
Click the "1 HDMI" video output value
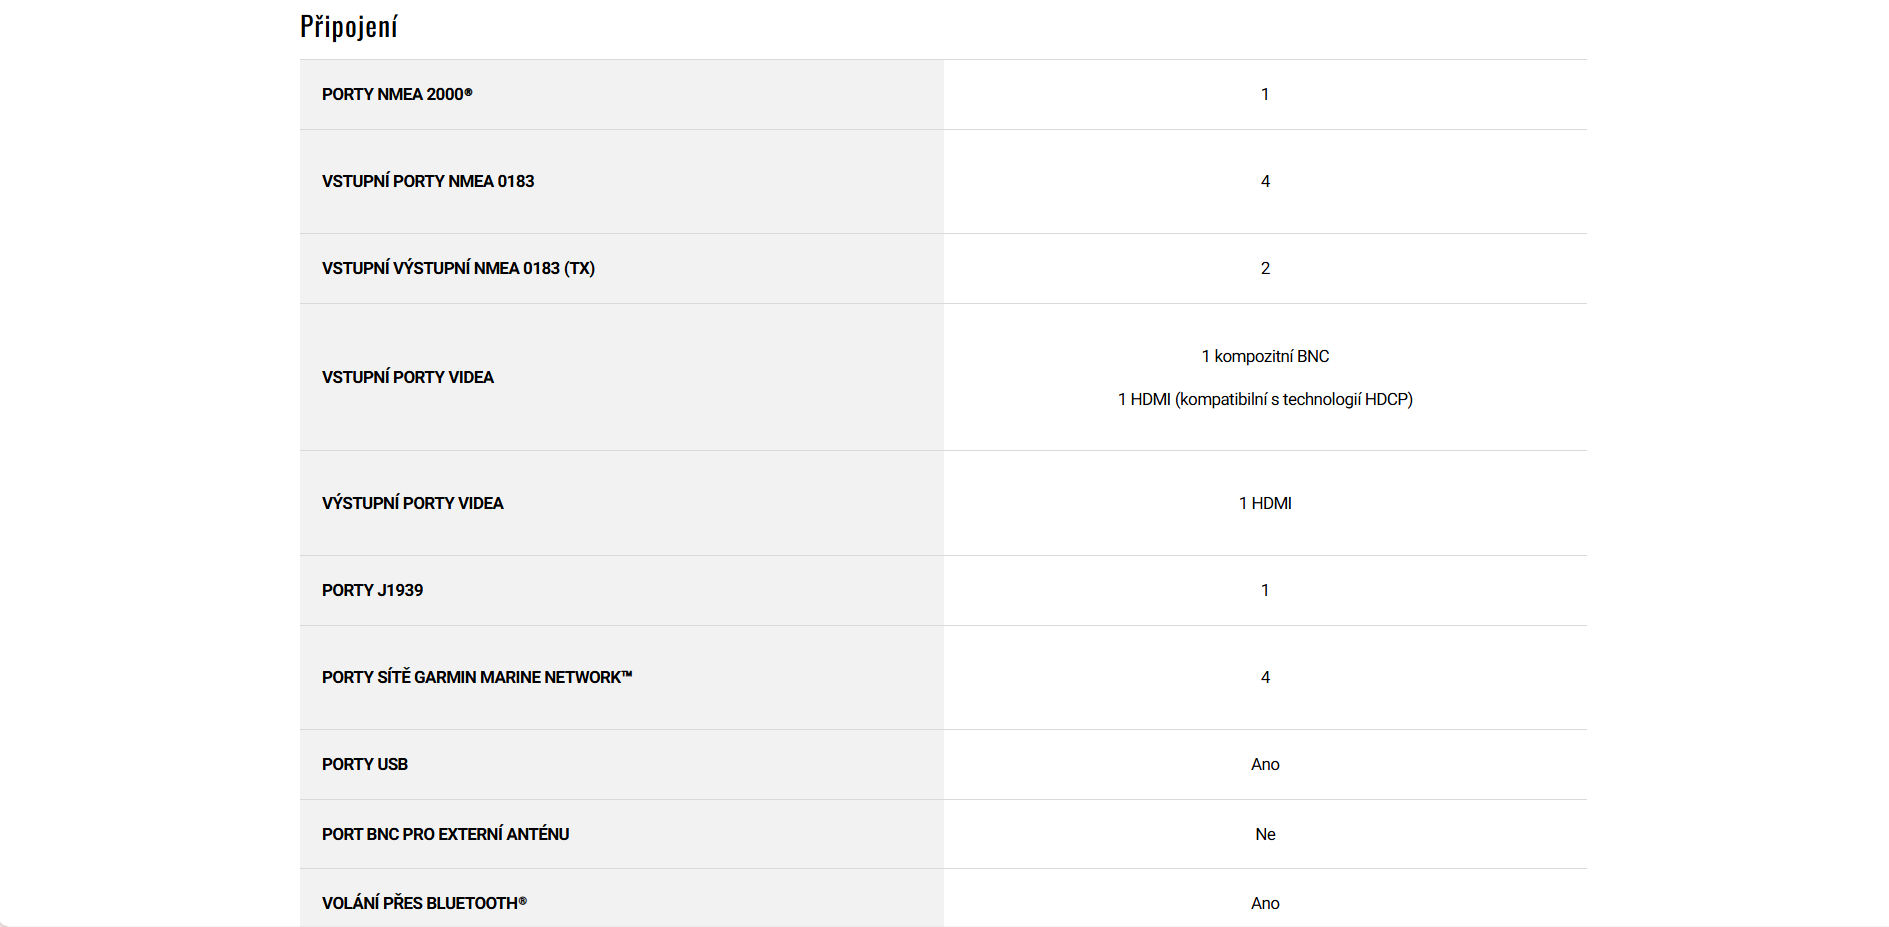point(1265,503)
